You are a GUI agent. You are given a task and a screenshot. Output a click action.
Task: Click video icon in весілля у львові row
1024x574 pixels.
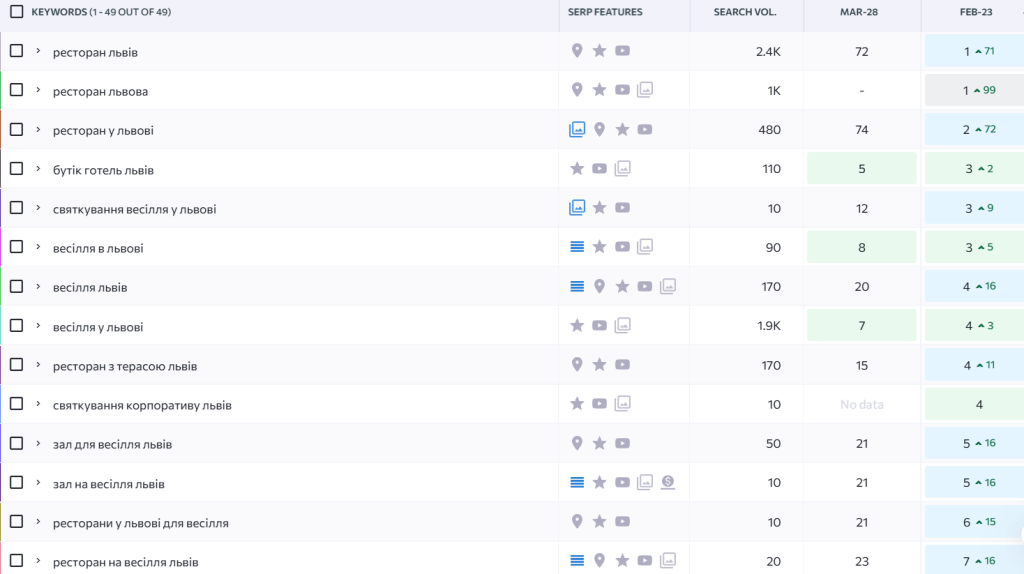600,325
